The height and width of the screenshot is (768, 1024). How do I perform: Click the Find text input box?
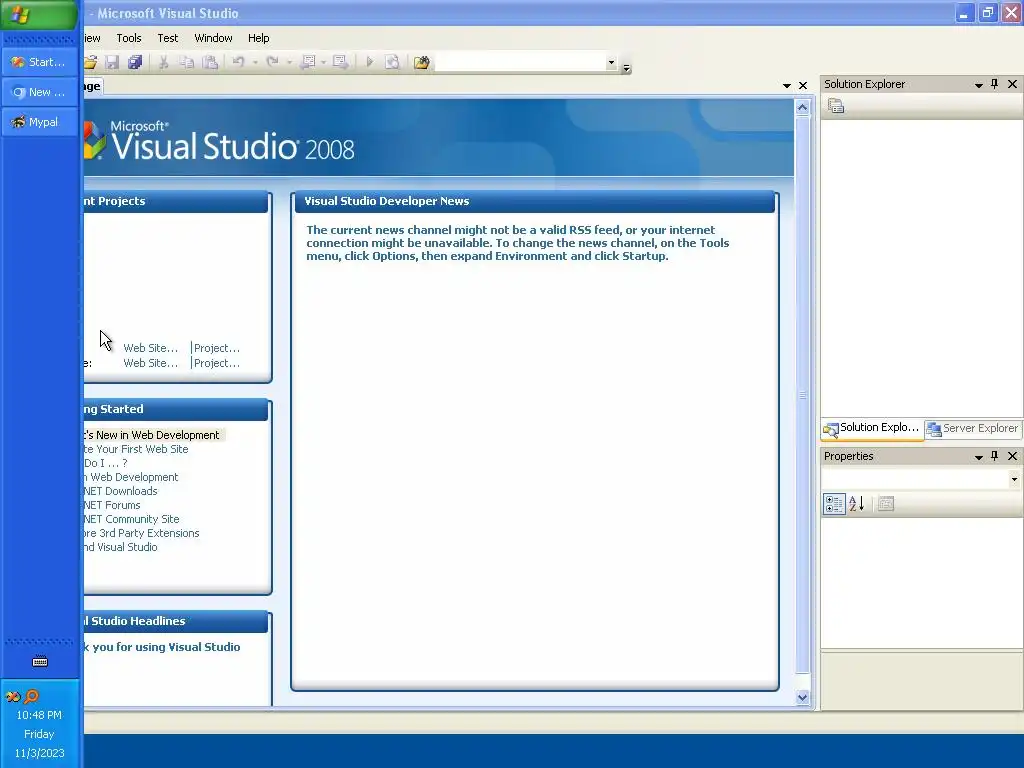click(520, 62)
